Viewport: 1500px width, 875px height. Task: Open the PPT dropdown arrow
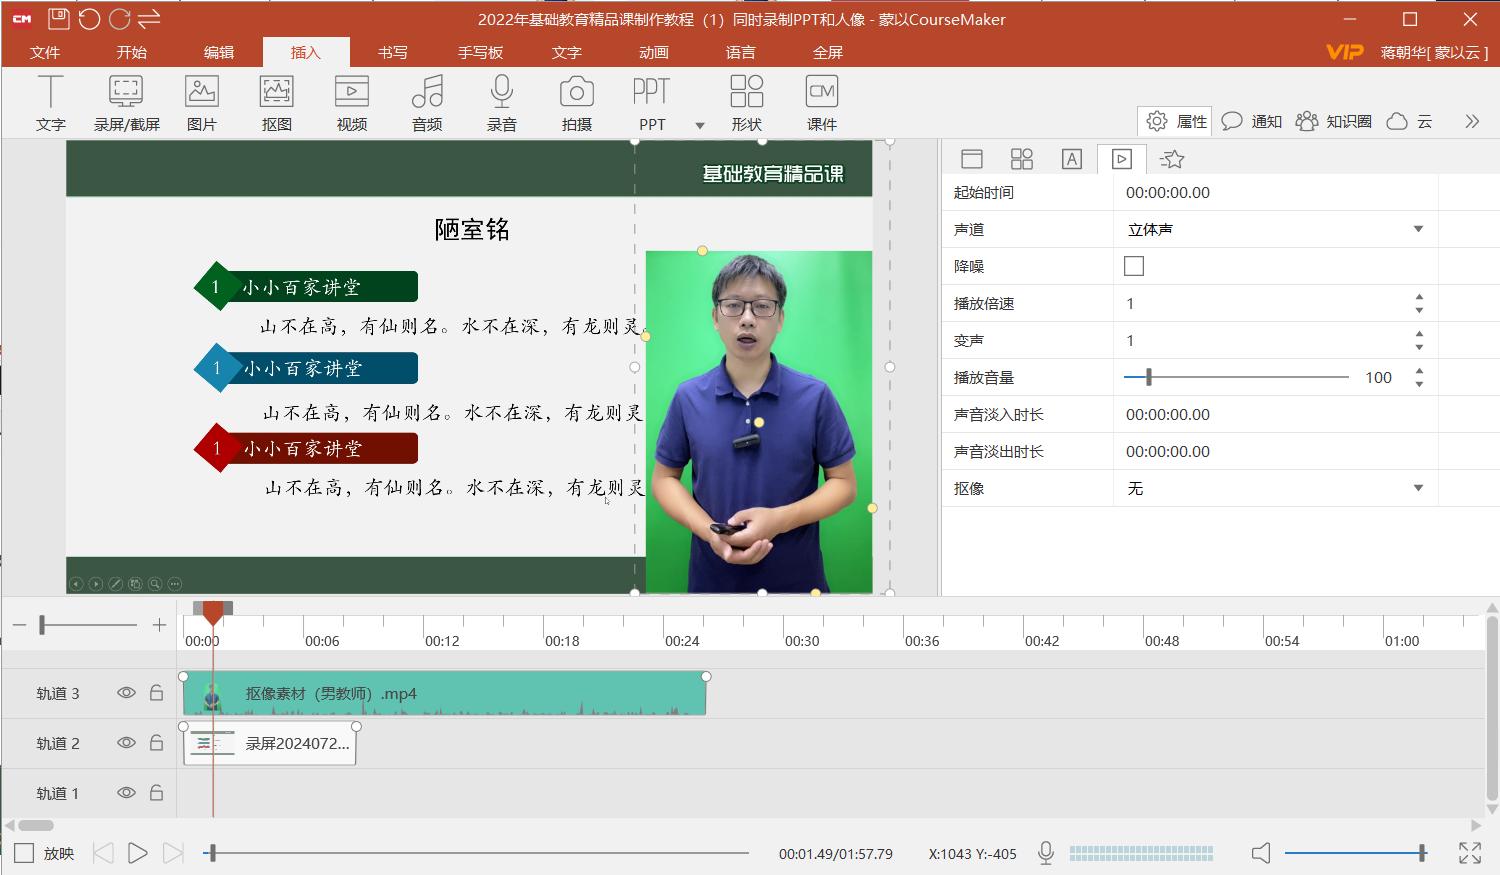pos(700,125)
